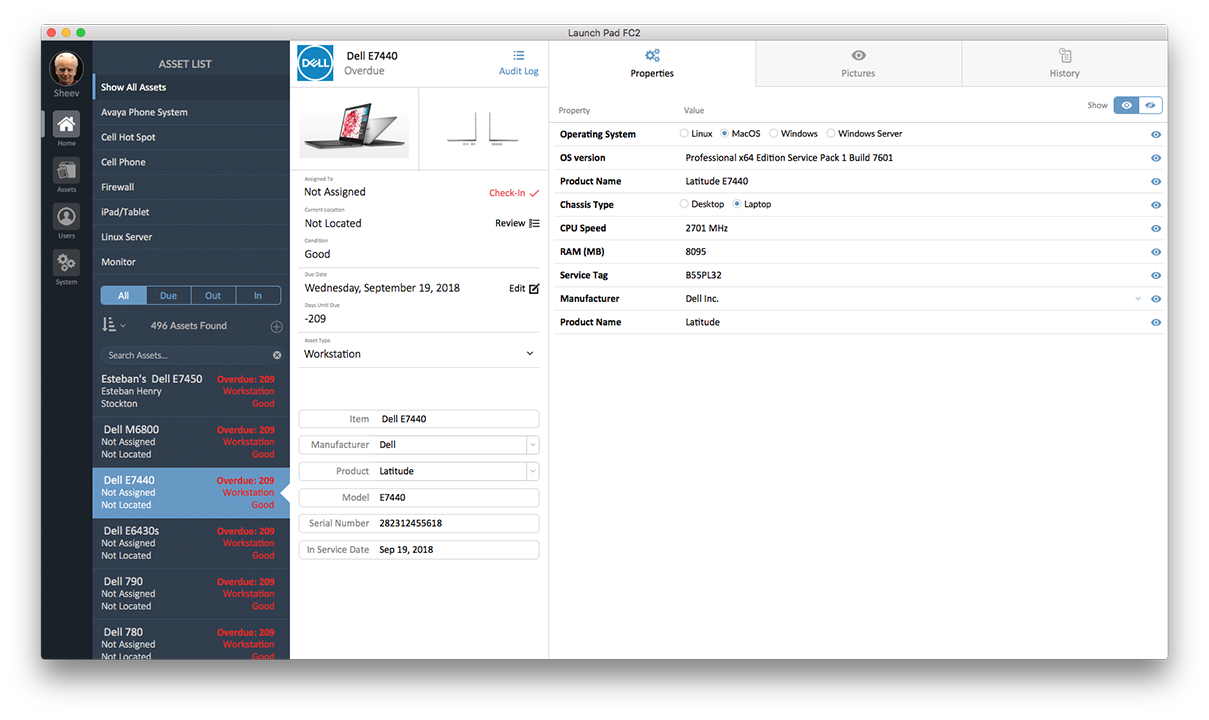
Task: Click CPU Speed value 2701 MHz
Action: coord(706,228)
